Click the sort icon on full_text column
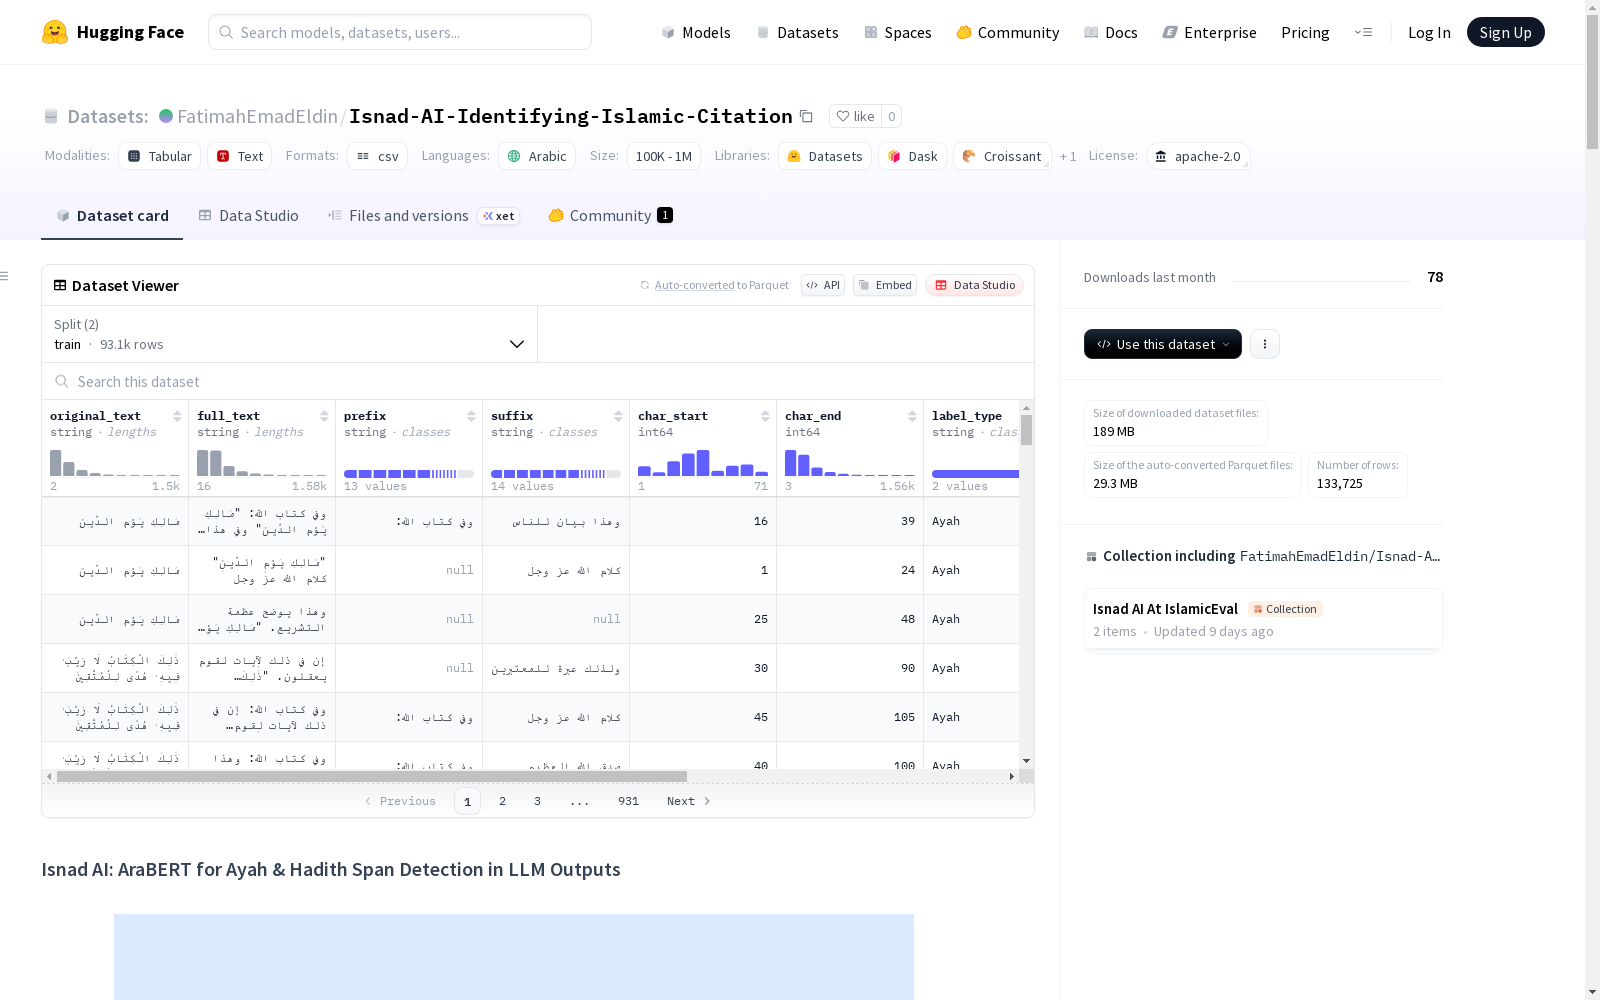The height and width of the screenshot is (1000, 1600). (324, 416)
